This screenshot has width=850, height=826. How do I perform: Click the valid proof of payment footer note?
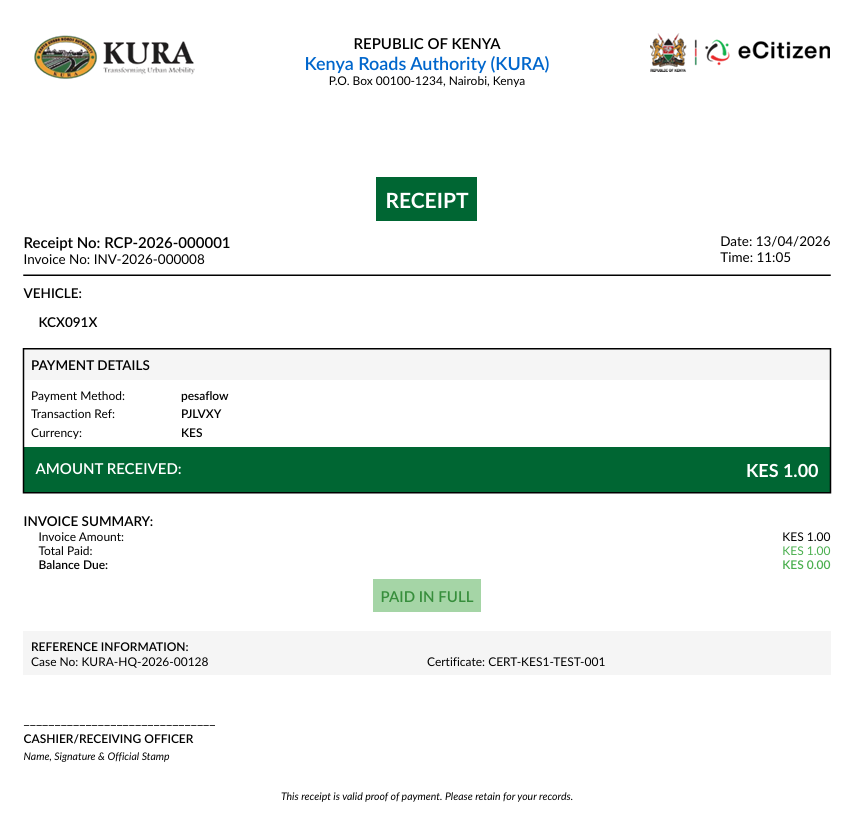(x=427, y=796)
